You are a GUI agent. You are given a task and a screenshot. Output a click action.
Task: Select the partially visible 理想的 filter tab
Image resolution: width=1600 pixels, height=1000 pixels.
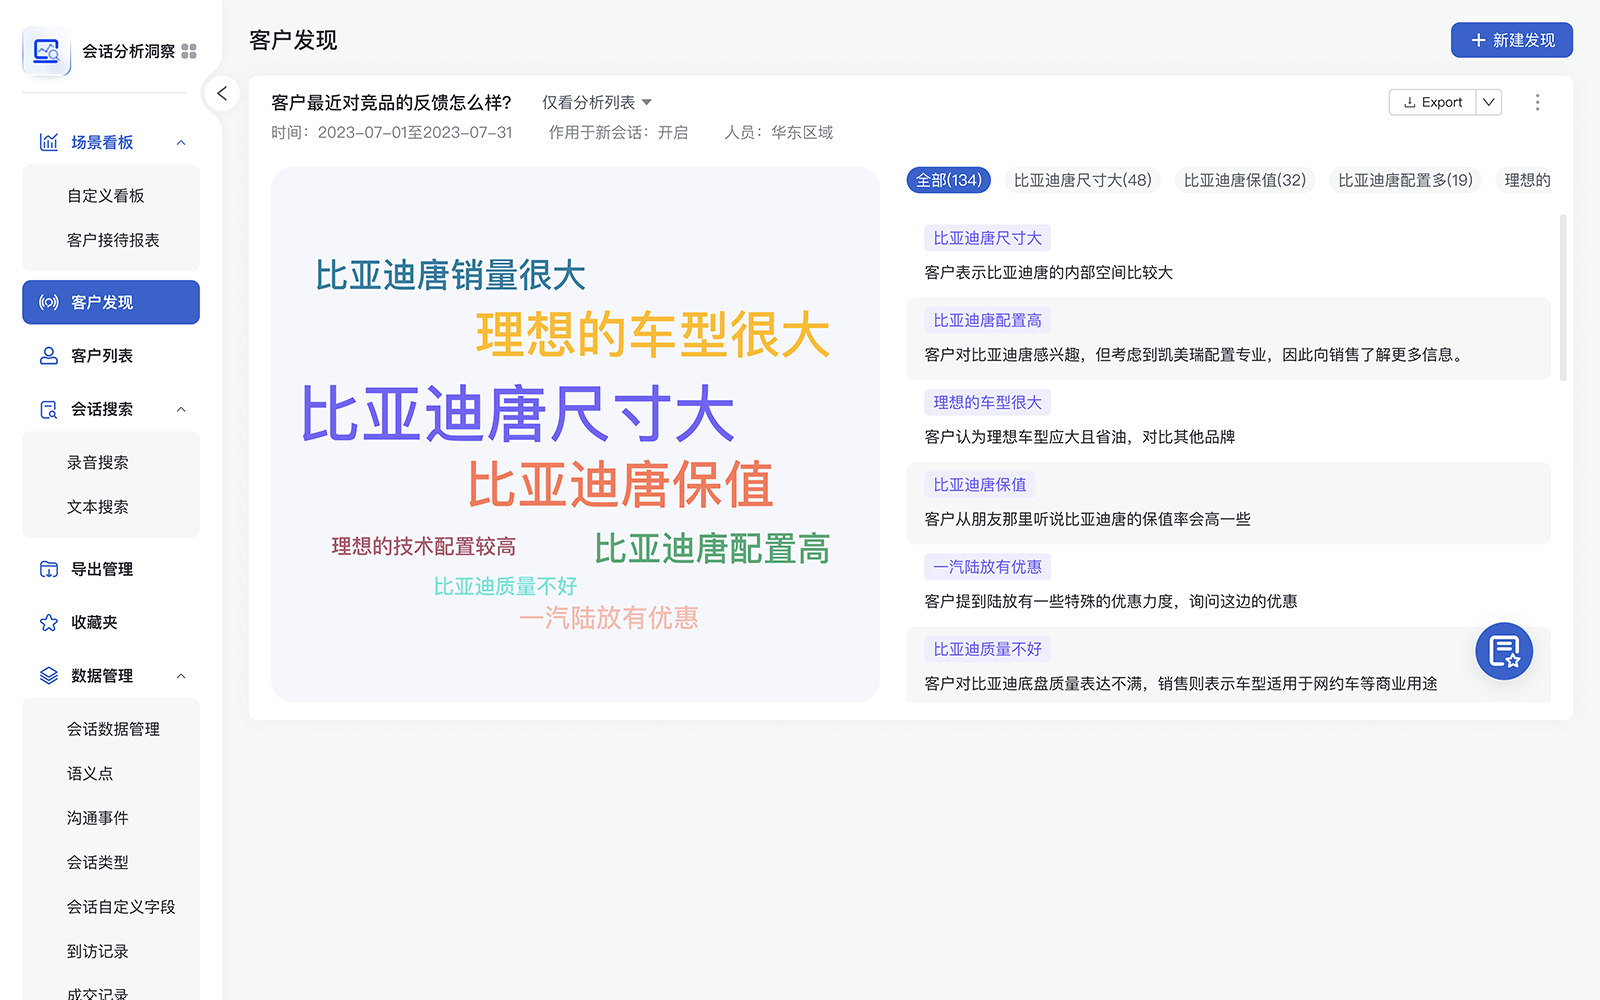coord(1527,180)
